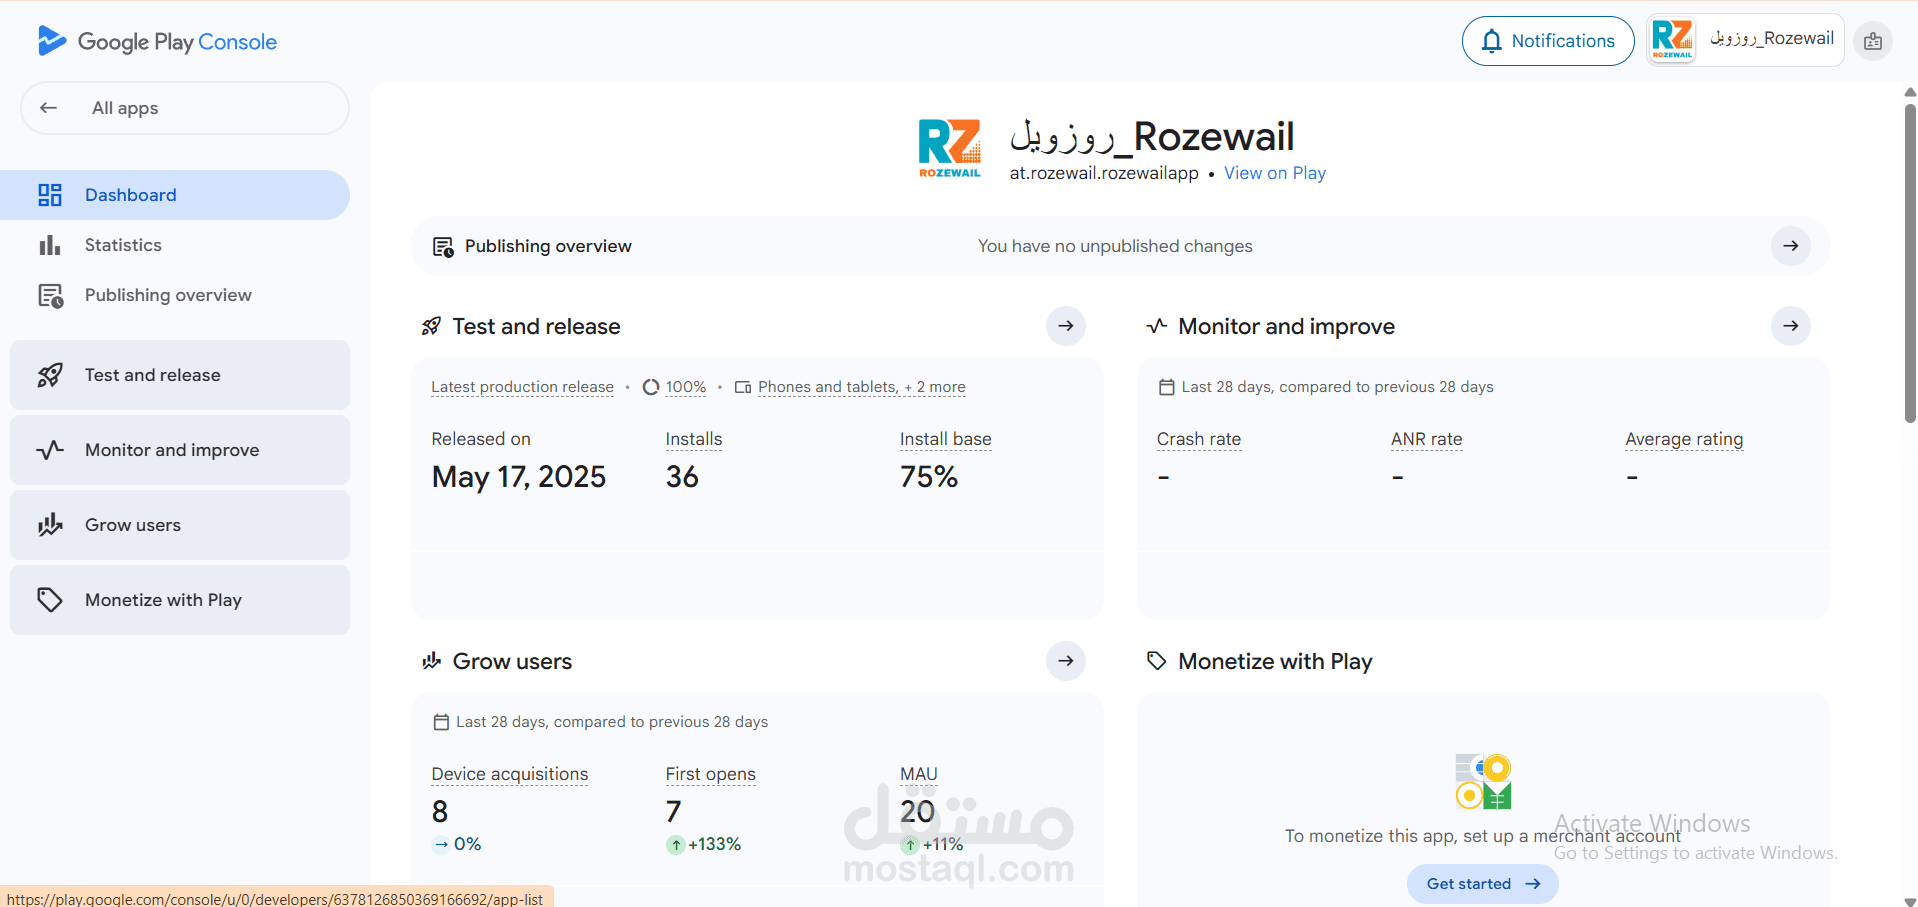Expand Monetize with Play sidebar section
This screenshot has height=907, width=1918.
(x=180, y=600)
